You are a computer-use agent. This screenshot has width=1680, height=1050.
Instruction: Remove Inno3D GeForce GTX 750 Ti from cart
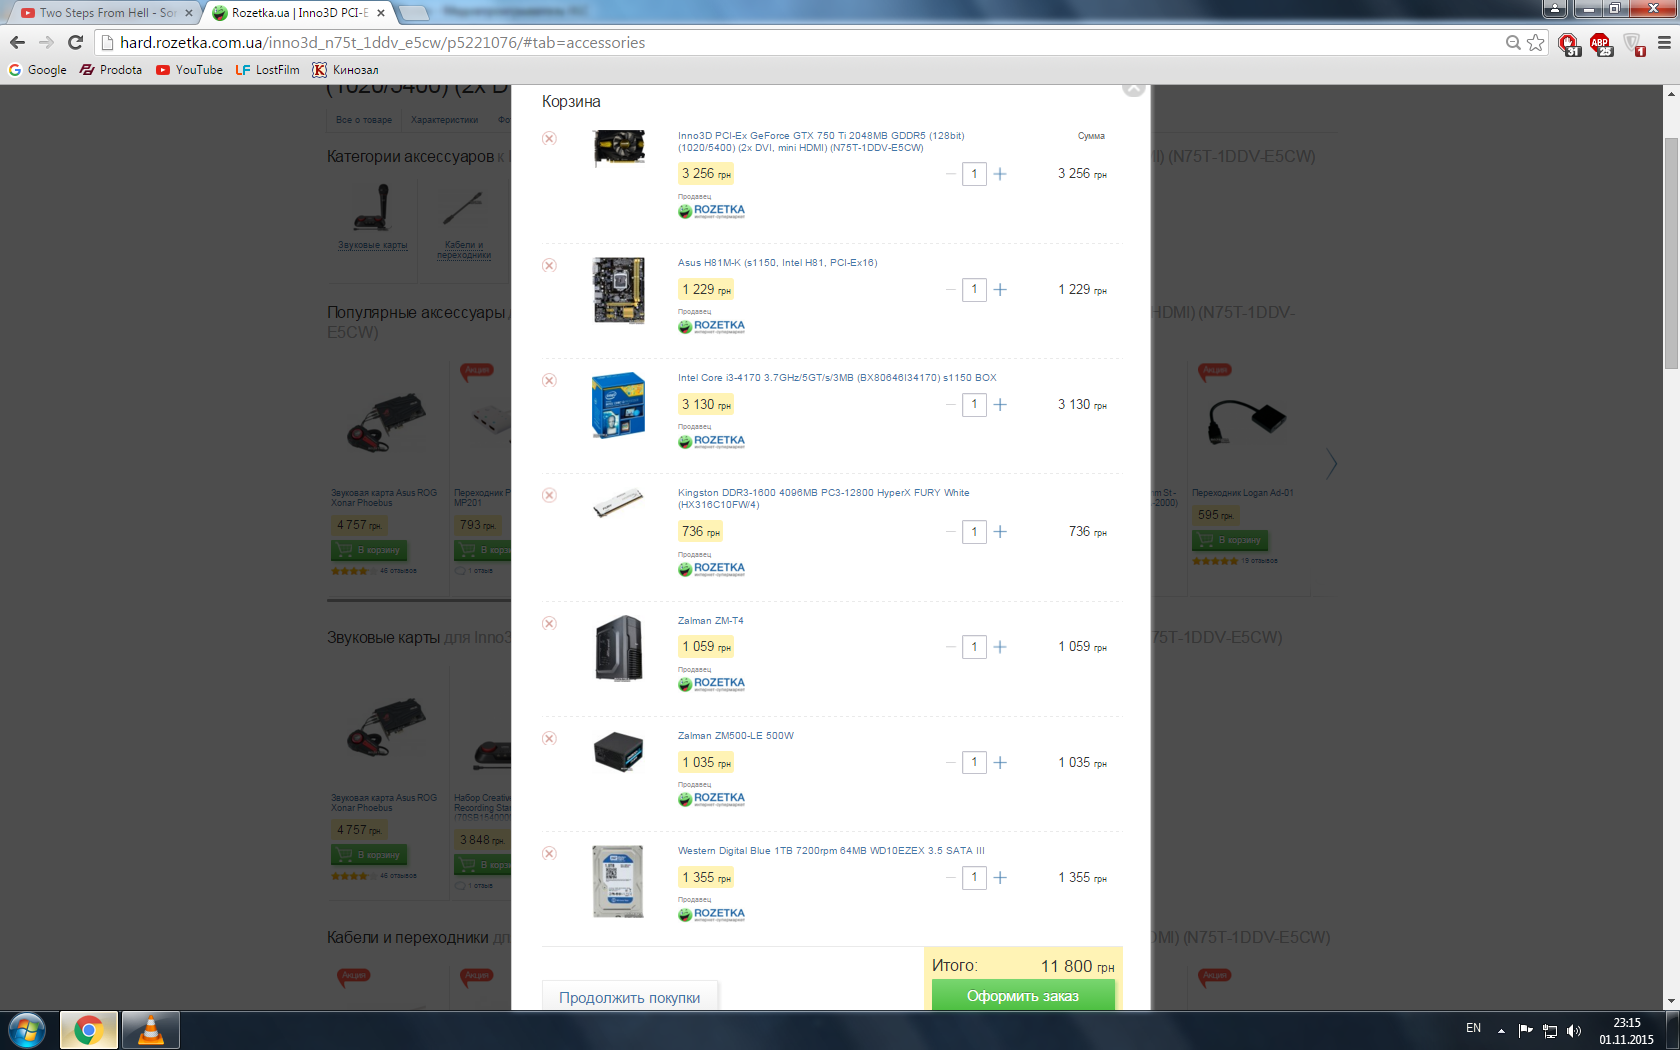pos(549,138)
